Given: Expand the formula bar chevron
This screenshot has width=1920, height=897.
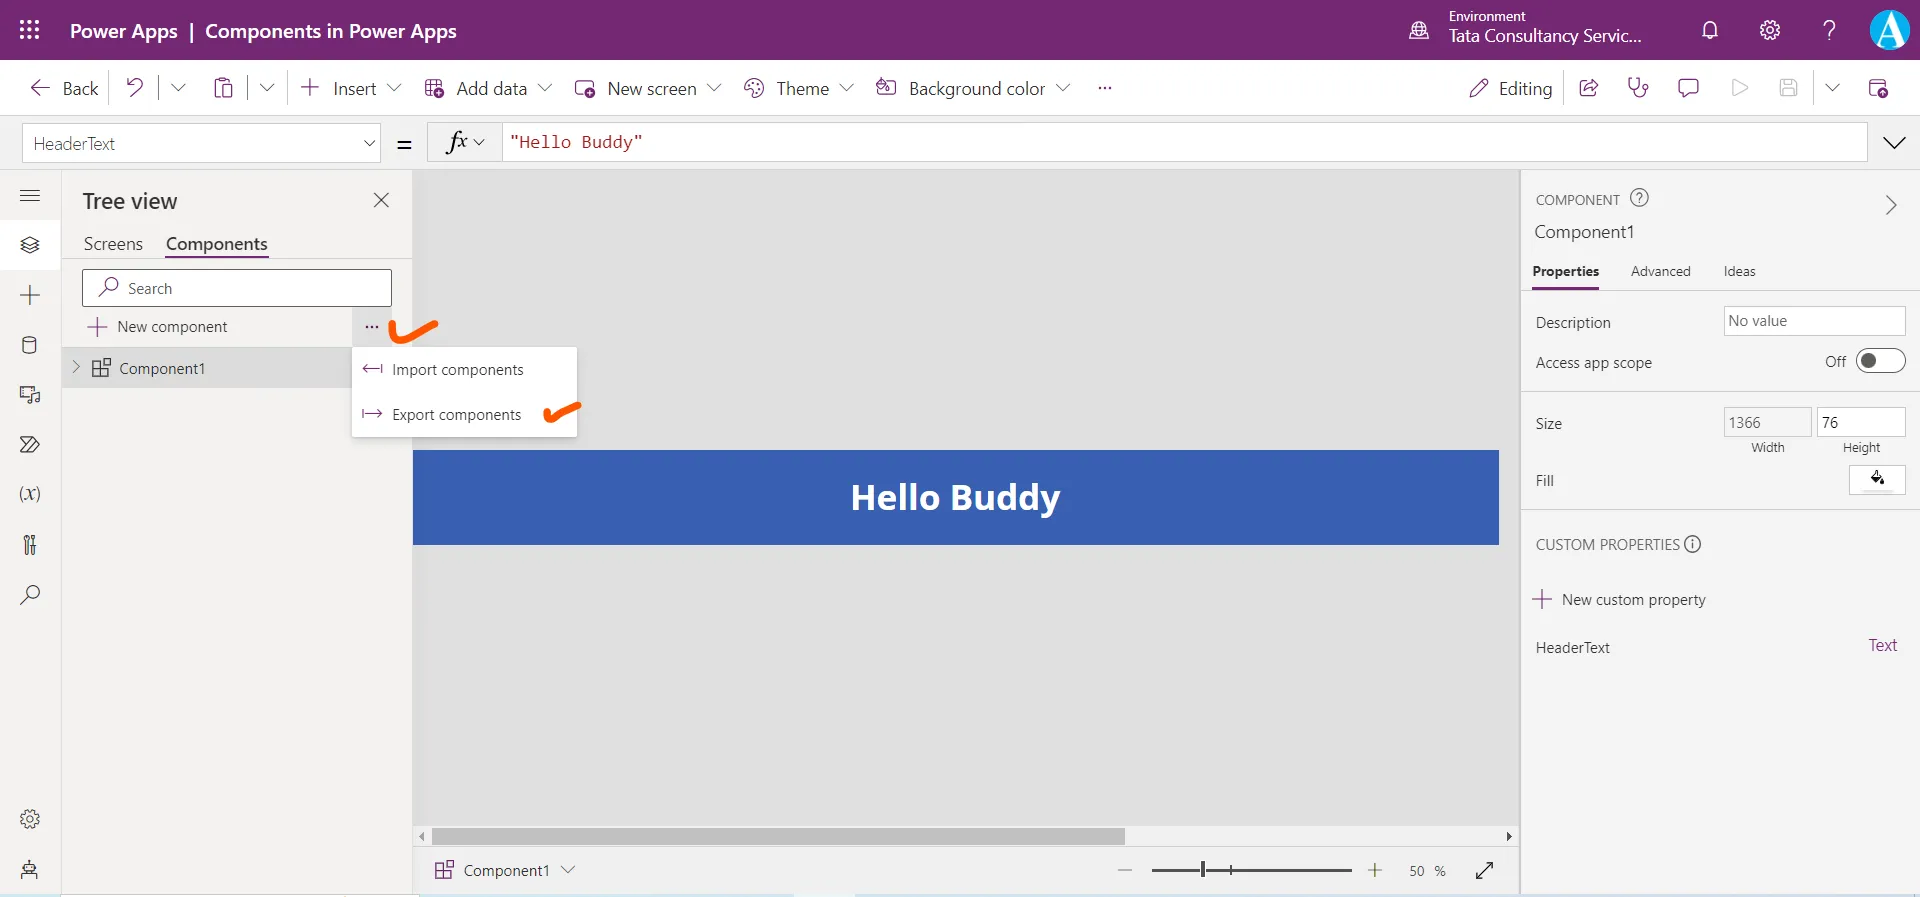Looking at the screenshot, I should point(1894,143).
